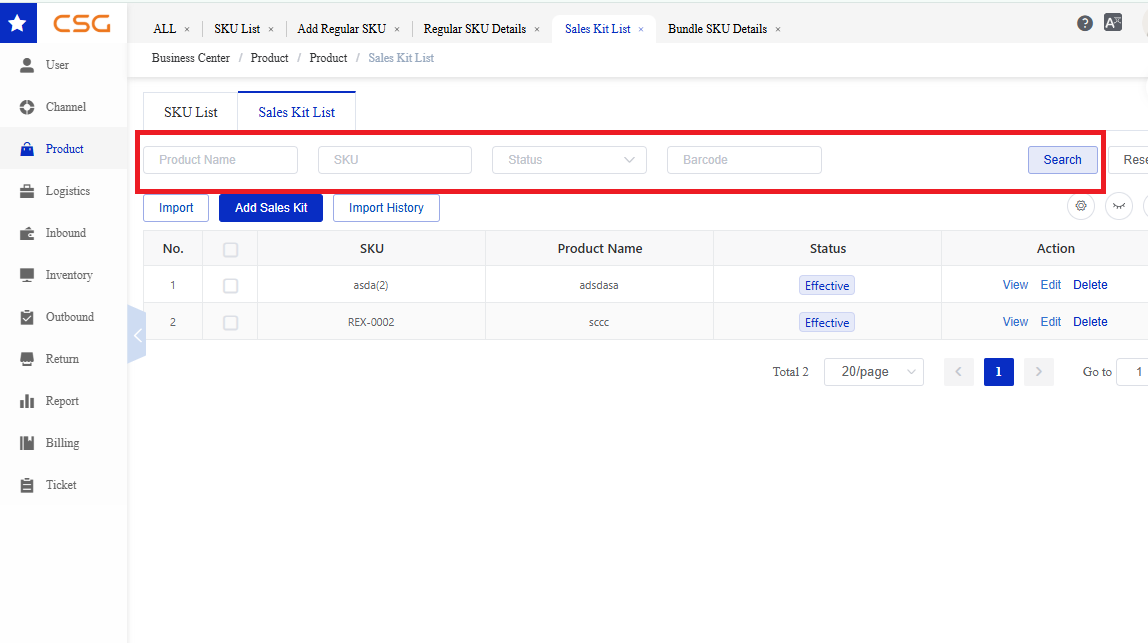Close the Sales Kit List top tab
Screen dimensions: 1148x643
pyautogui.click(x=641, y=29)
